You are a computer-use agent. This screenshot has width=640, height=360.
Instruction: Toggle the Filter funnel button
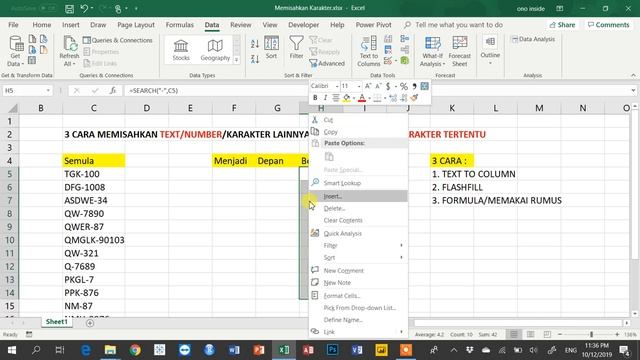(x=296, y=48)
